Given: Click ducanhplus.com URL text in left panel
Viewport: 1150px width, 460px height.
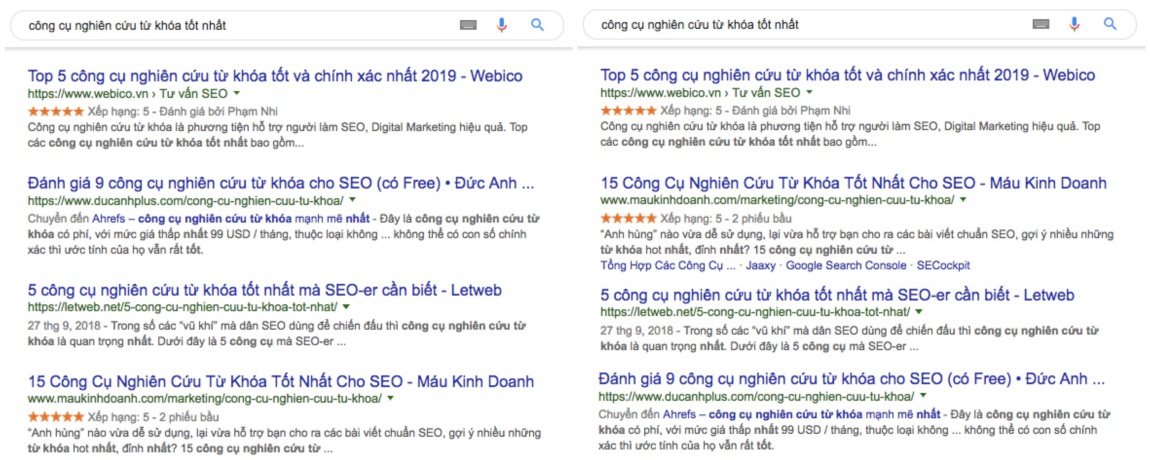Looking at the screenshot, I should point(186,200).
